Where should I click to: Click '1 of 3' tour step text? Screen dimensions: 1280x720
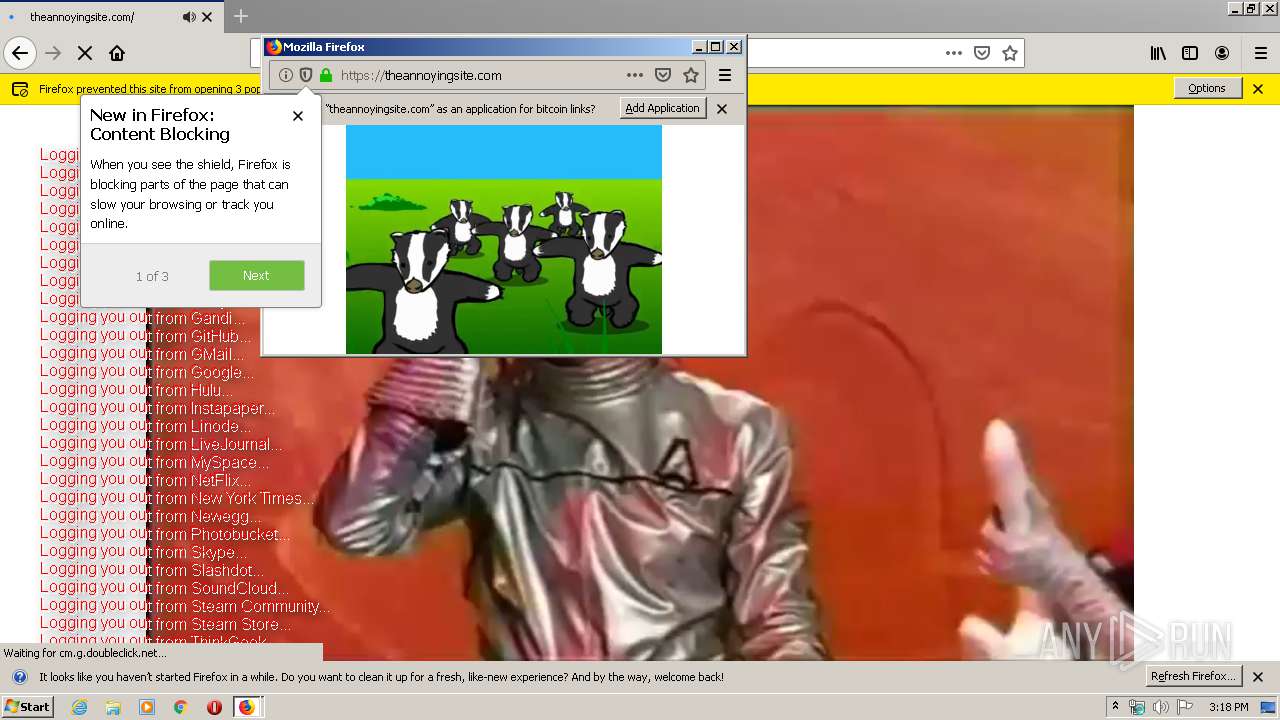coord(152,276)
